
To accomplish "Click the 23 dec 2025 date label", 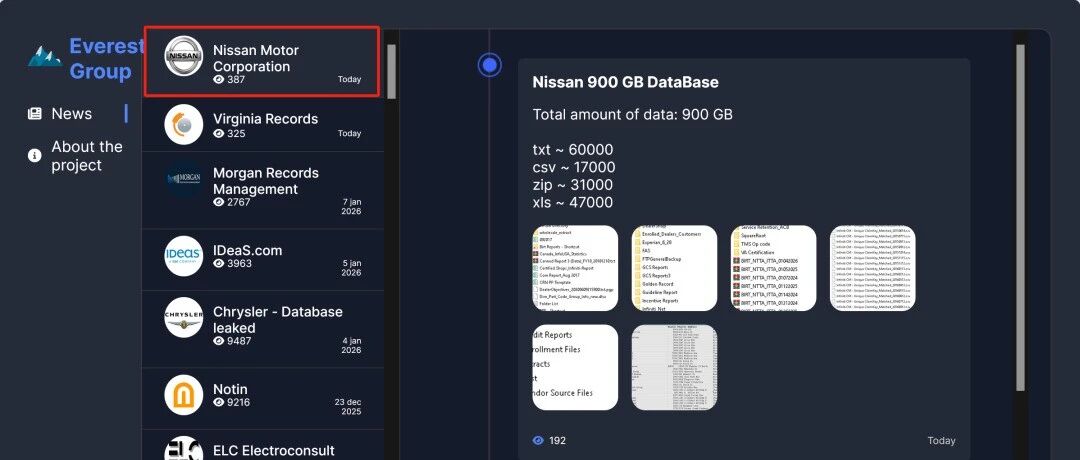I will point(349,406).
